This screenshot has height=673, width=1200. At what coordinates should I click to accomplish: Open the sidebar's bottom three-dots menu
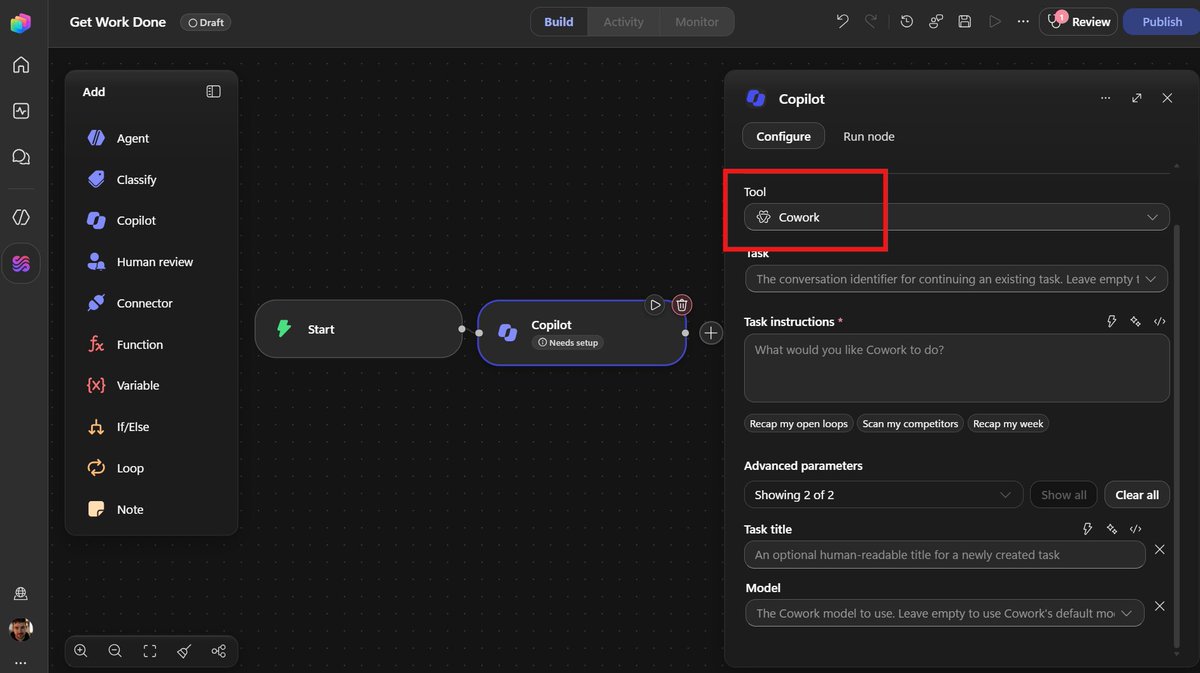coord(21,662)
